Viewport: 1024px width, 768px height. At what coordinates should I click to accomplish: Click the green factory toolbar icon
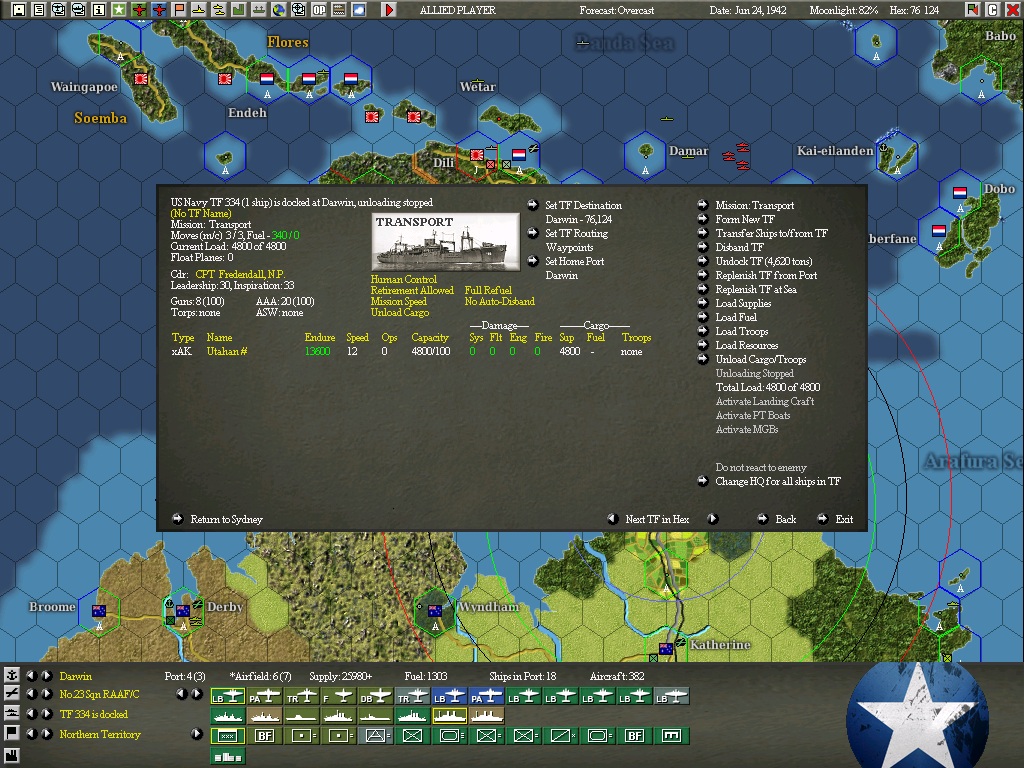[x=238, y=10]
